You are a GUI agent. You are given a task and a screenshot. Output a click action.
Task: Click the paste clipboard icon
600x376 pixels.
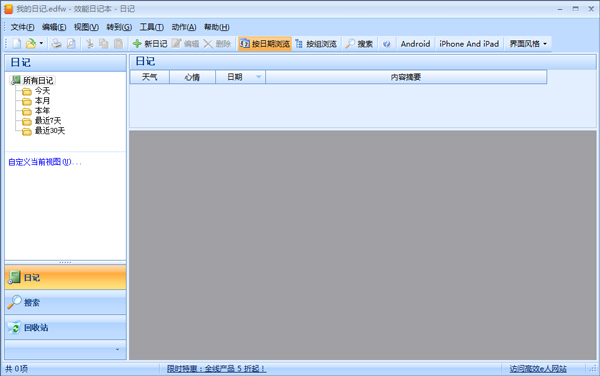pos(119,44)
